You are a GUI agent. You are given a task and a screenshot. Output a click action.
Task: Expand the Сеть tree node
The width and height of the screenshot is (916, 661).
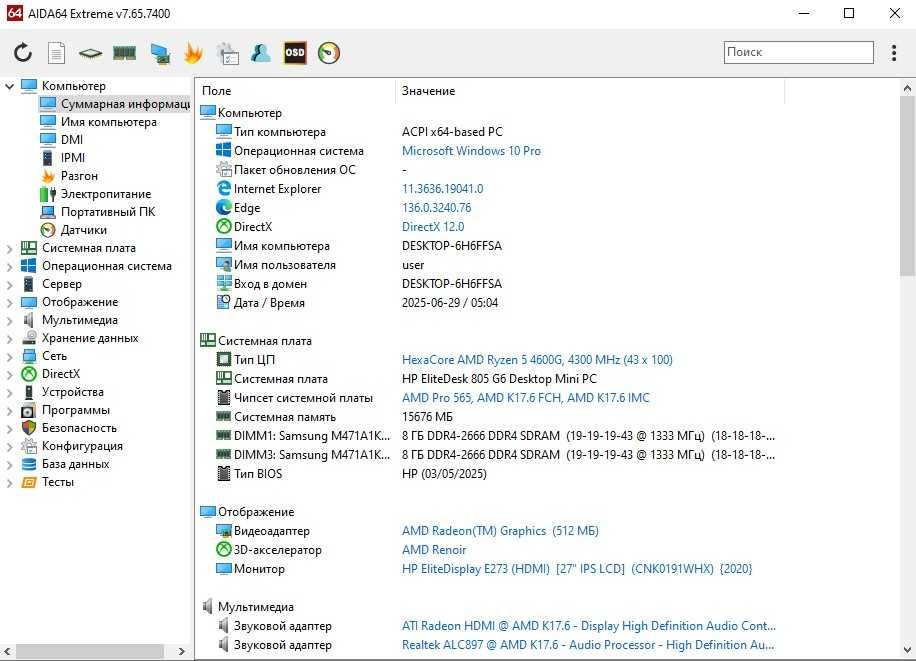[x=9, y=357]
